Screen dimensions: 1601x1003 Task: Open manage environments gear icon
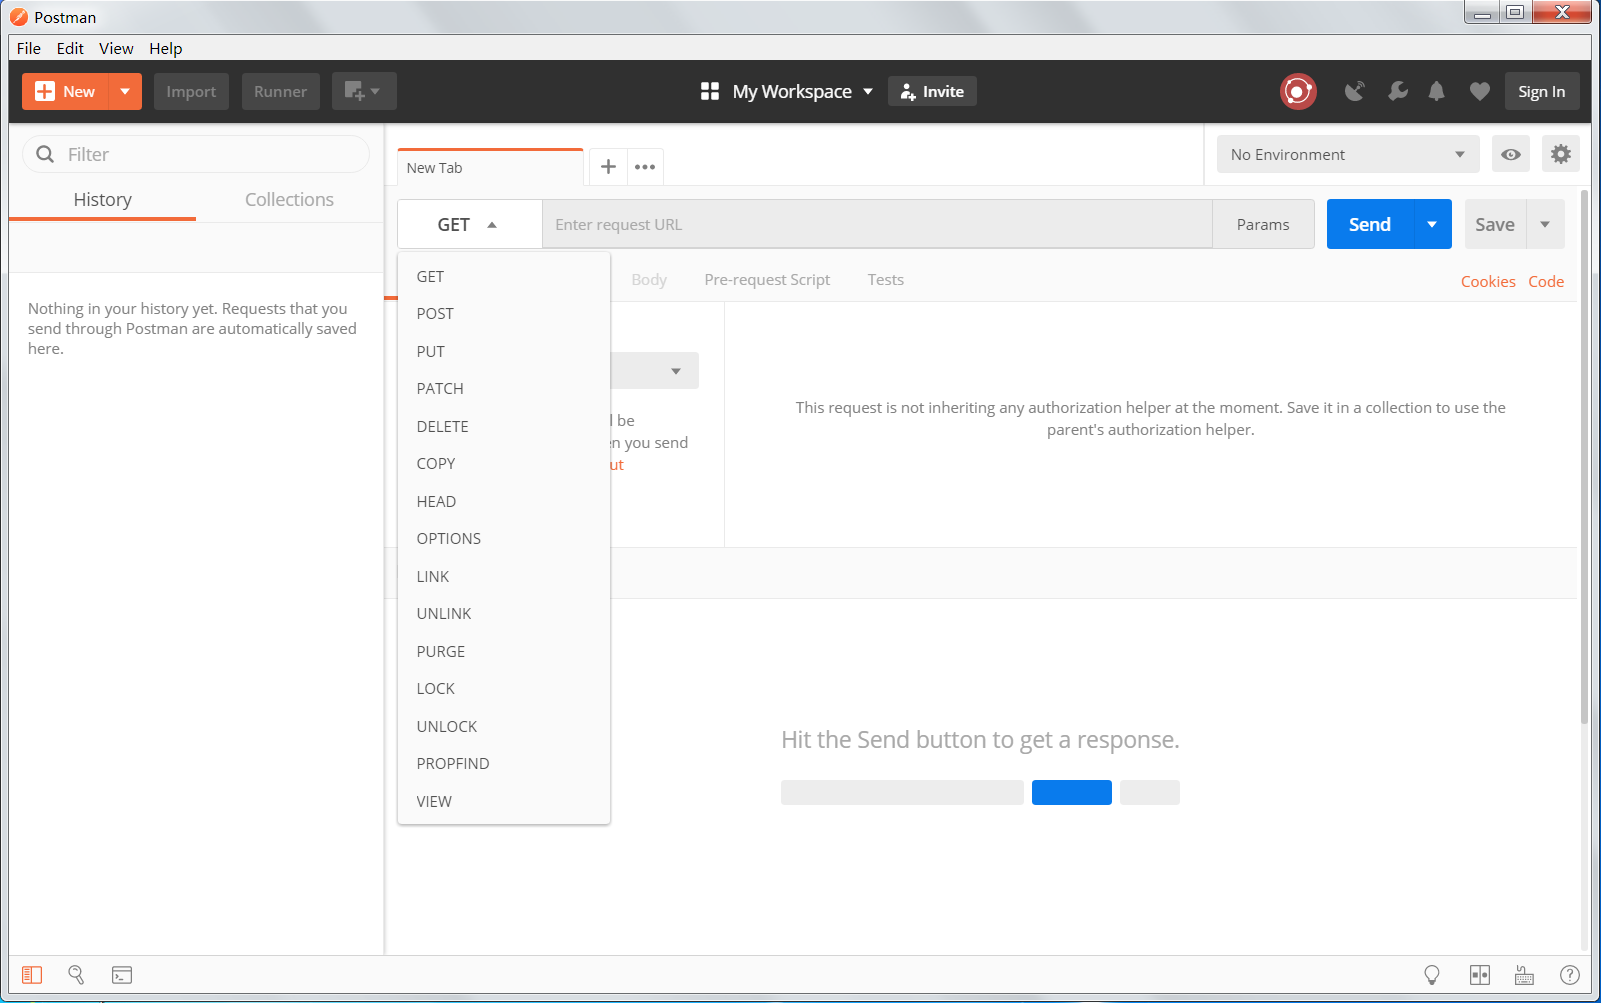pyautogui.click(x=1561, y=154)
